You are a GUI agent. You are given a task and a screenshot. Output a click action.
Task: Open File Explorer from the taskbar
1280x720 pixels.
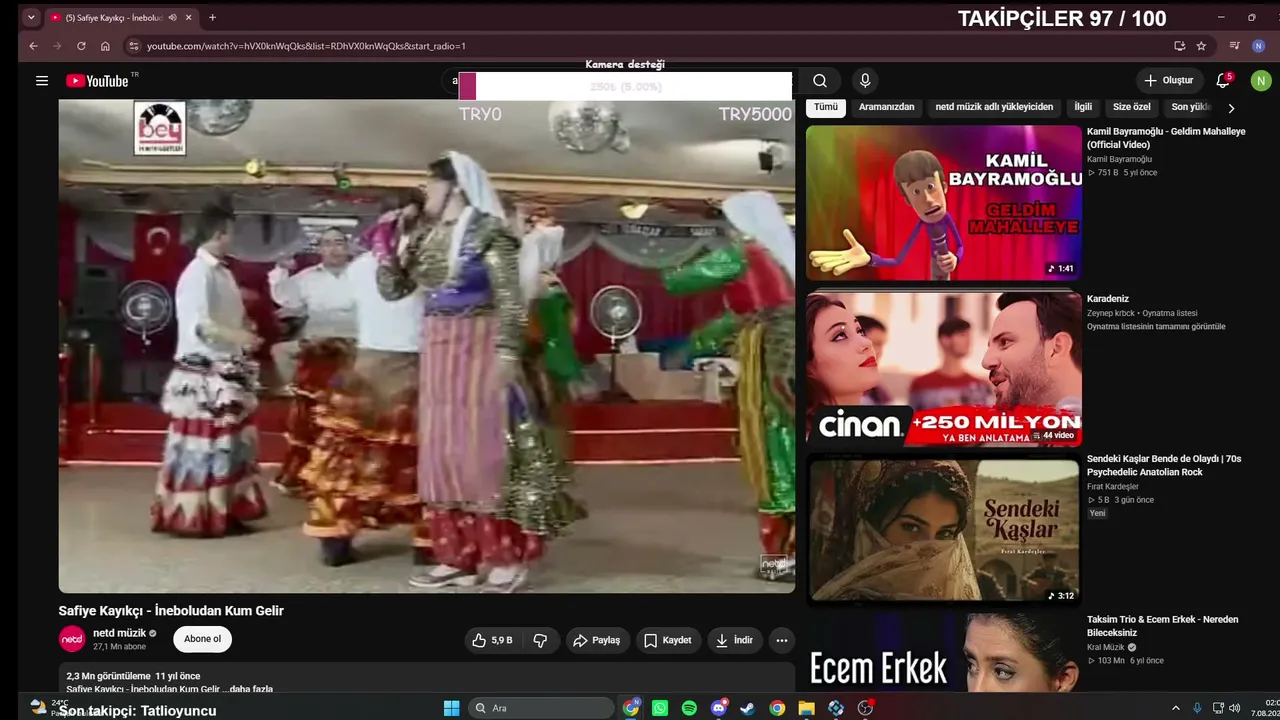(x=806, y=708)
